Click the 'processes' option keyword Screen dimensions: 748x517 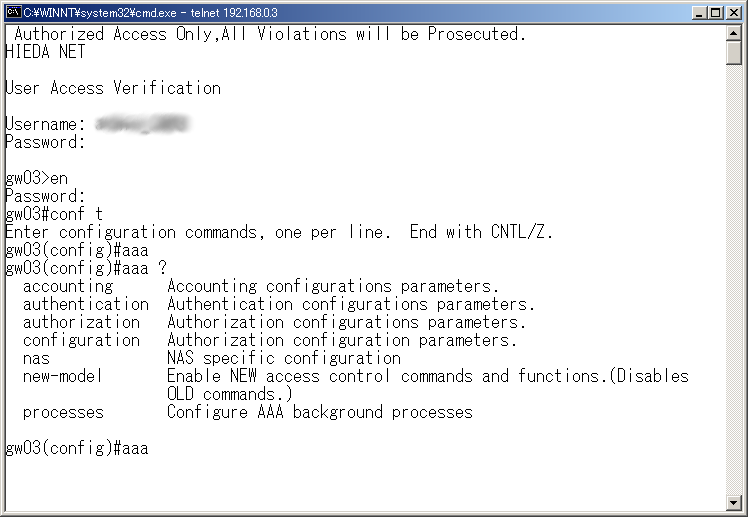(x=62, y=412)
